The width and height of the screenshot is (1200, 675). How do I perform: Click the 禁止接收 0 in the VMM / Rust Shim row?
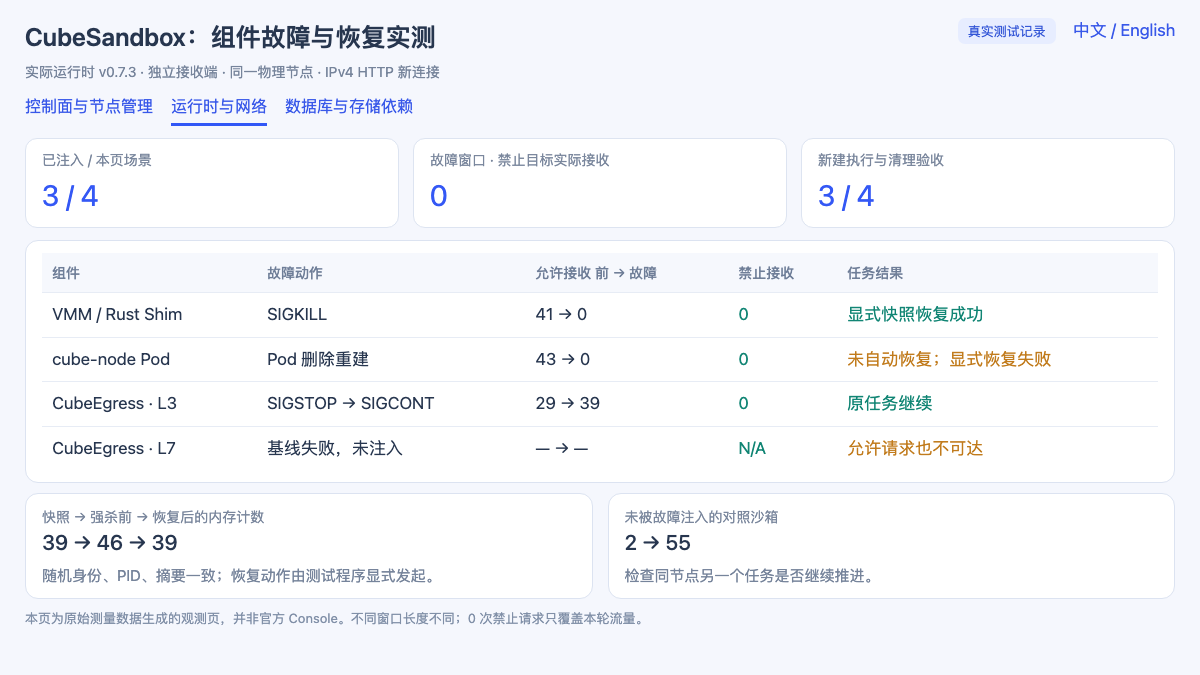(743, 314)
